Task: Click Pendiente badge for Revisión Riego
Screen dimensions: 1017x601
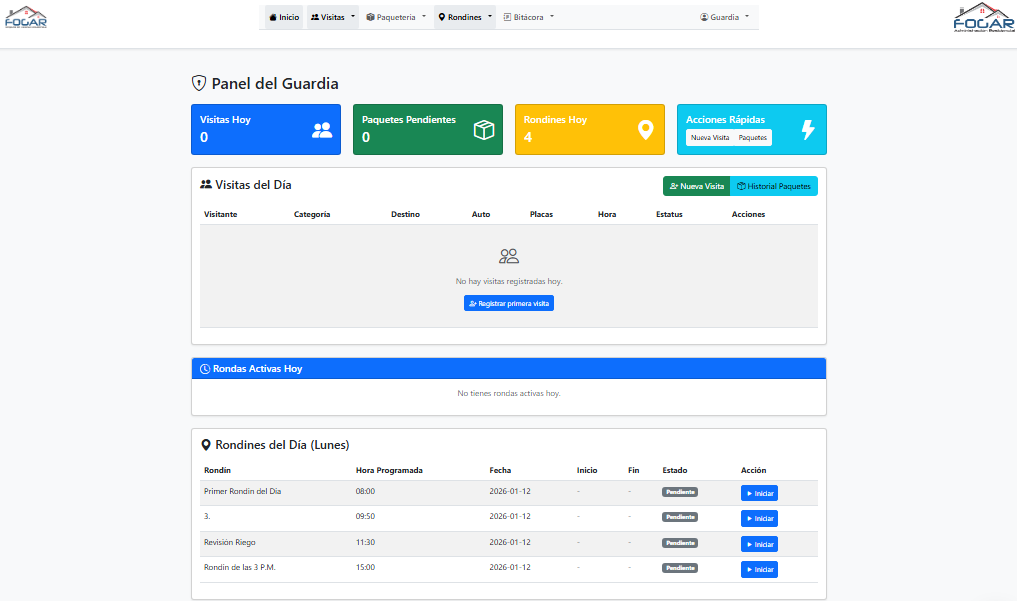Action: pyautogui.click(x=680, y=543)
